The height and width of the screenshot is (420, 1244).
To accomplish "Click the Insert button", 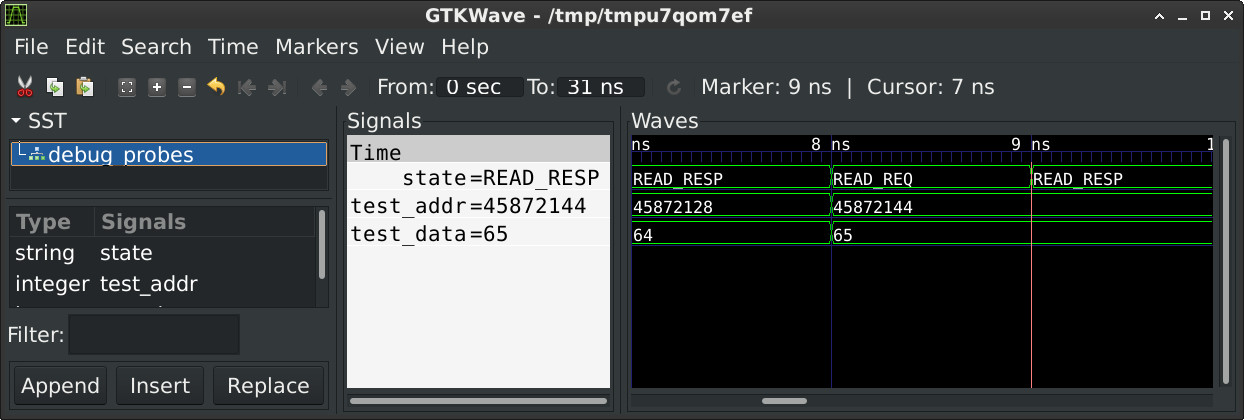I will [x=160, y=386].
